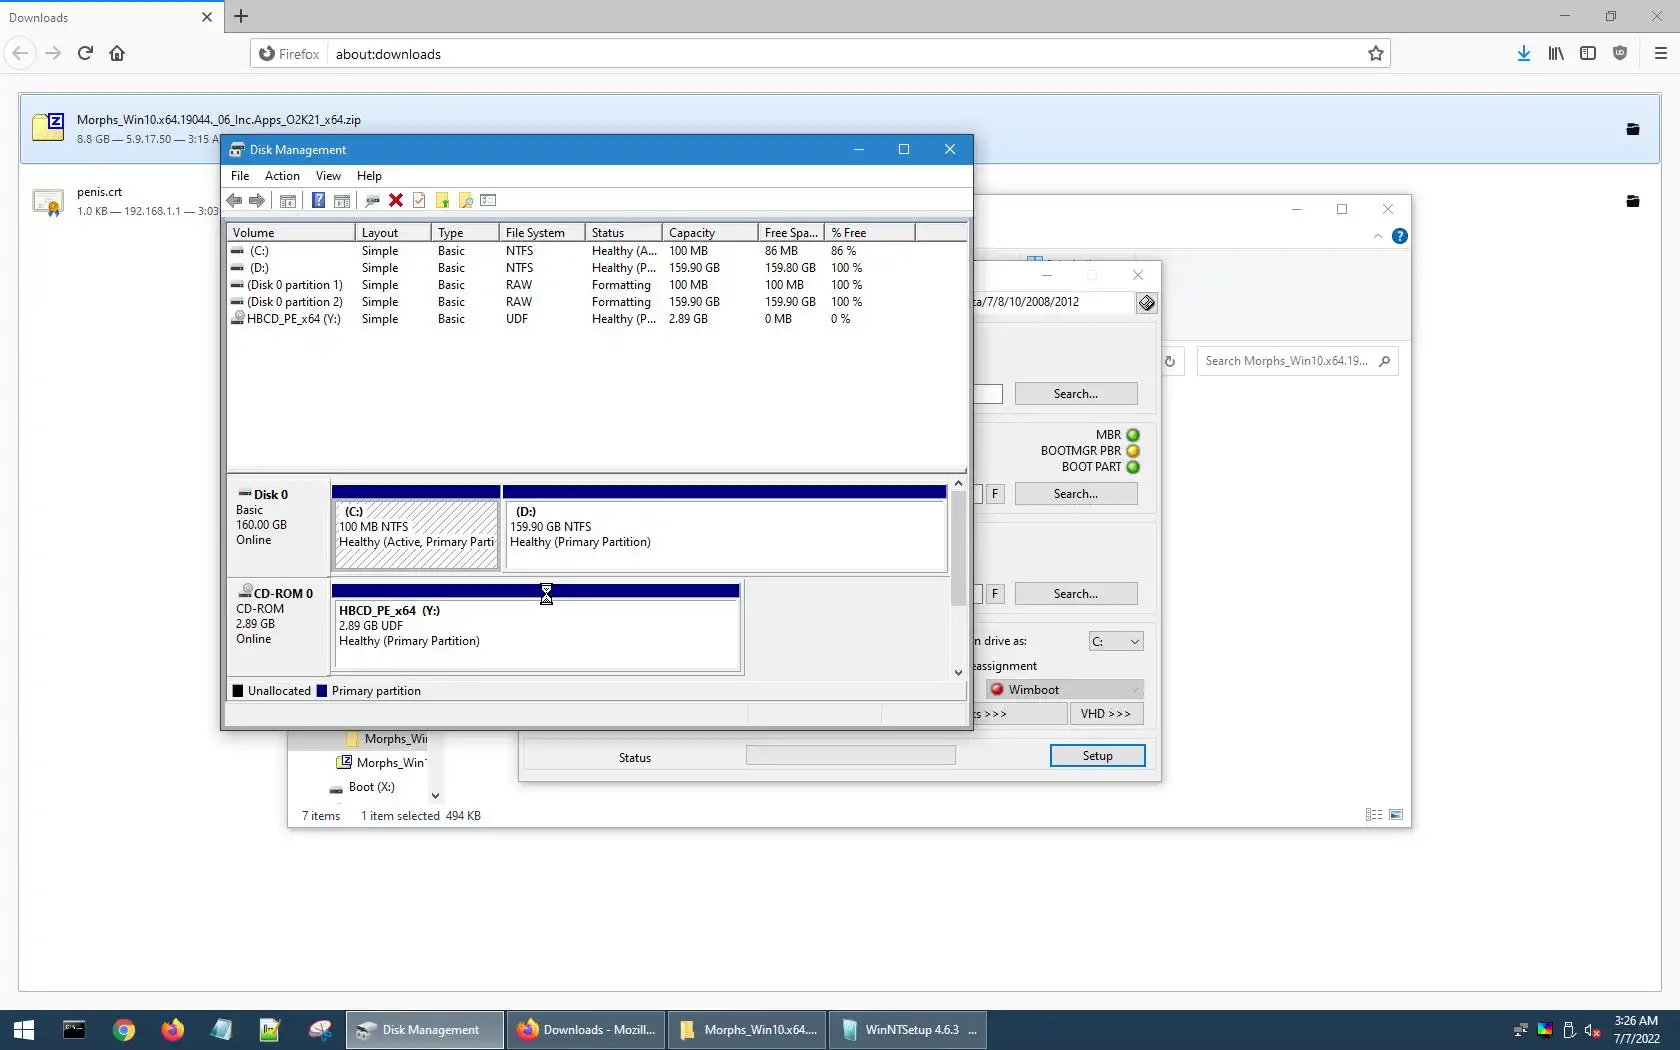Open the Windows Start menu

pyautogui.click(x=24, y=1030)
